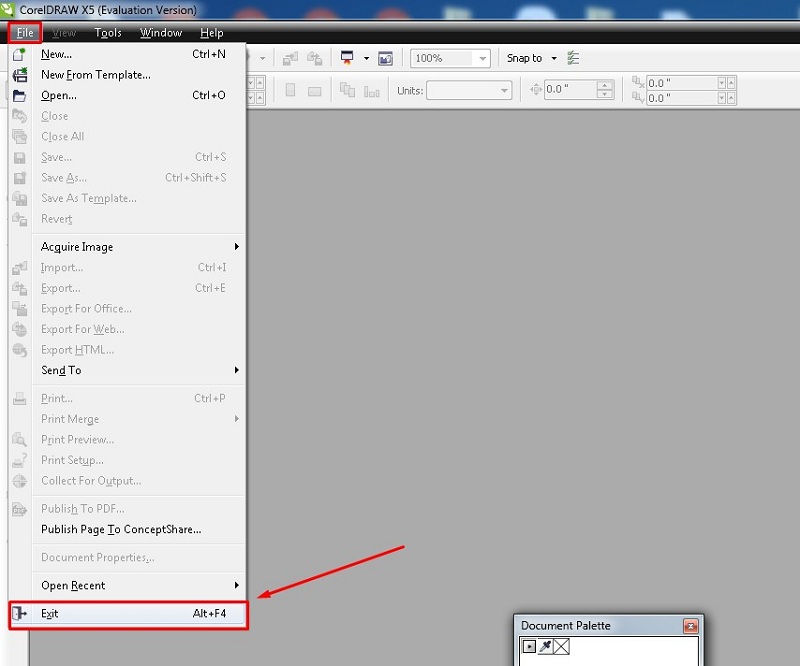The width and height of the screenshot is (800, 666).
Task: Select the no-color swatch in Document Palette
Action: coord(561,646)
